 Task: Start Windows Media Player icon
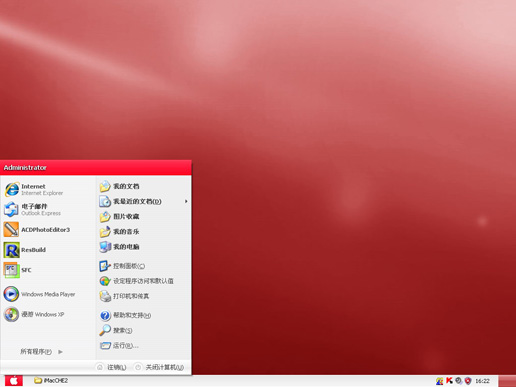pos(11,294)
